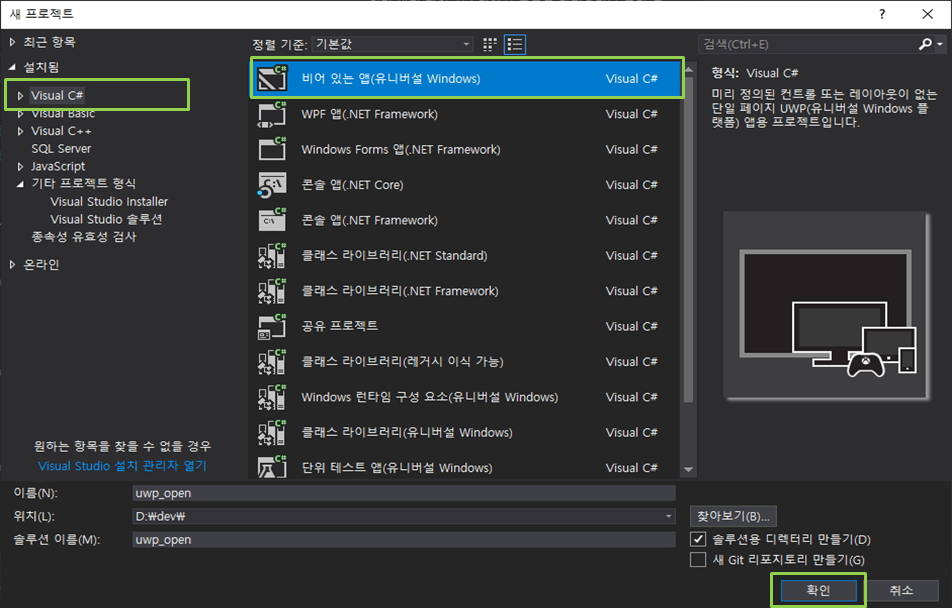Image resolution: width=952 pixels, height=608 pixels.
Task: Open the 위치 path dropdown arrow
Action: [668, 516]
